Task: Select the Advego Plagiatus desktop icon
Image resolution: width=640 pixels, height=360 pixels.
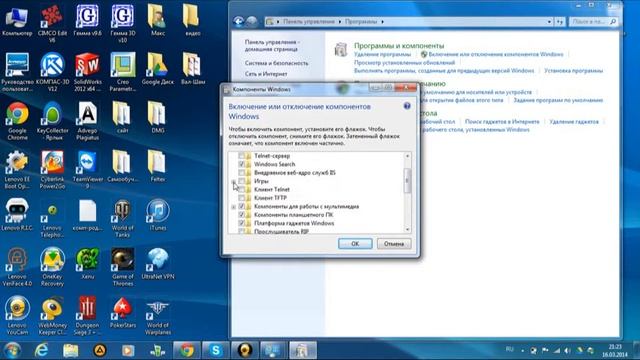Action: coord(87,121)
